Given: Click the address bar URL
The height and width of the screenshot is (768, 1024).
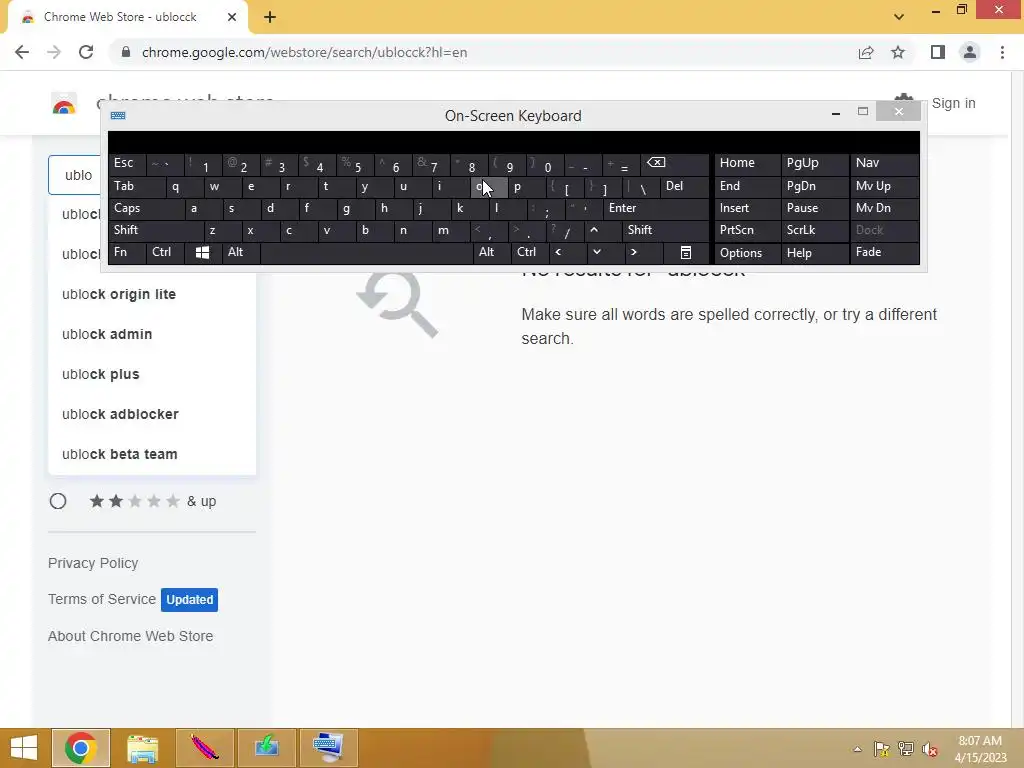Looking at the screenshot, I should [x=304, y=52].
